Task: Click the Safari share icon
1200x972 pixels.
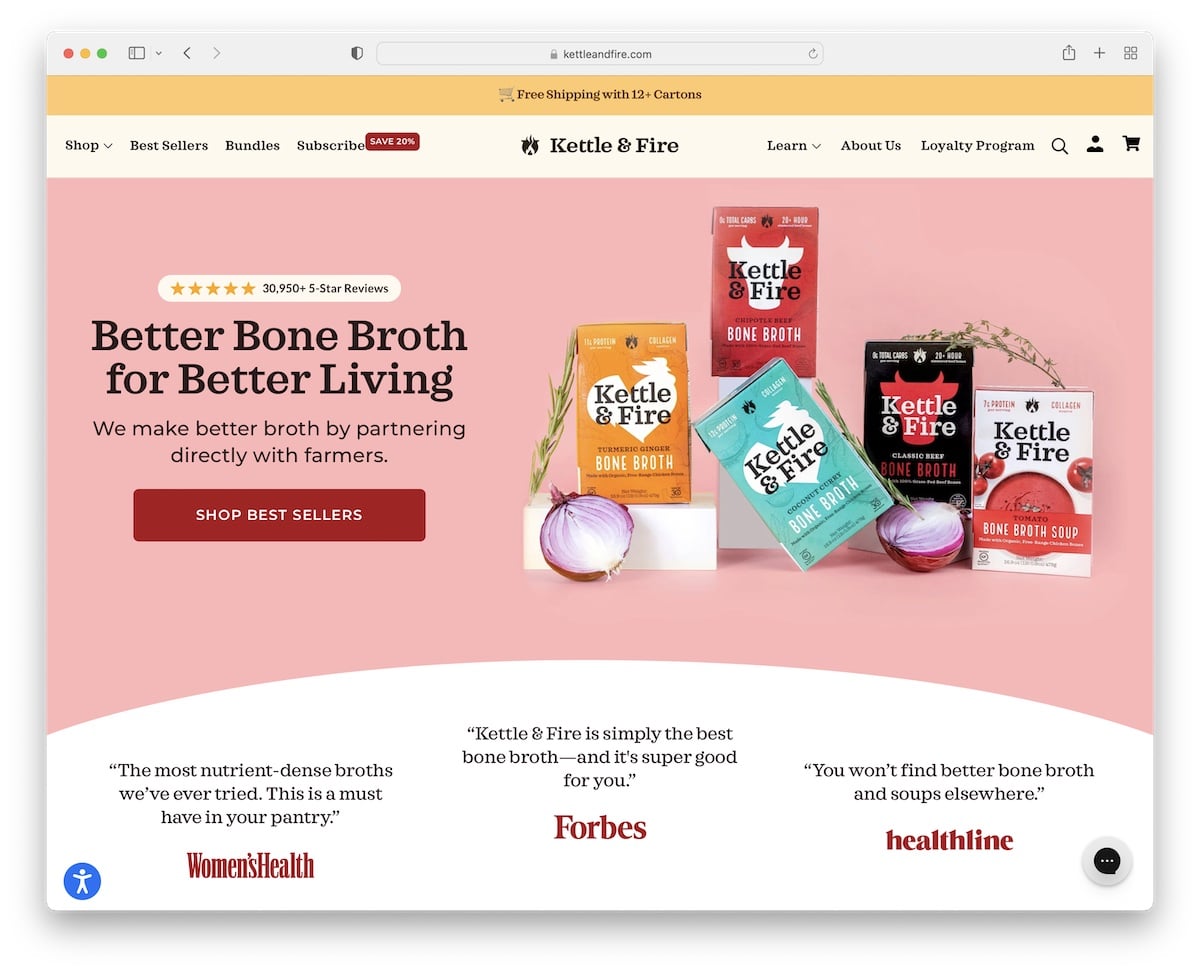Action: click(x=1069, y=53)
